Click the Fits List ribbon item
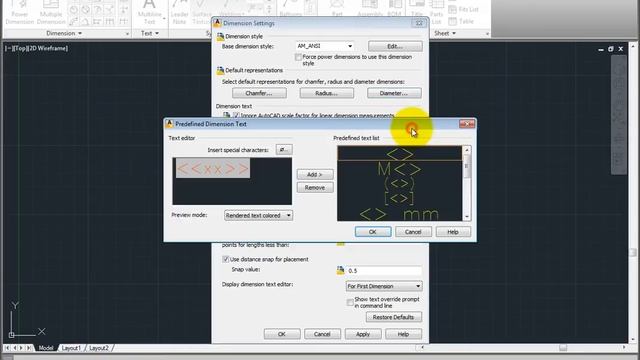640x360 pixels. [x=463, y=9]
